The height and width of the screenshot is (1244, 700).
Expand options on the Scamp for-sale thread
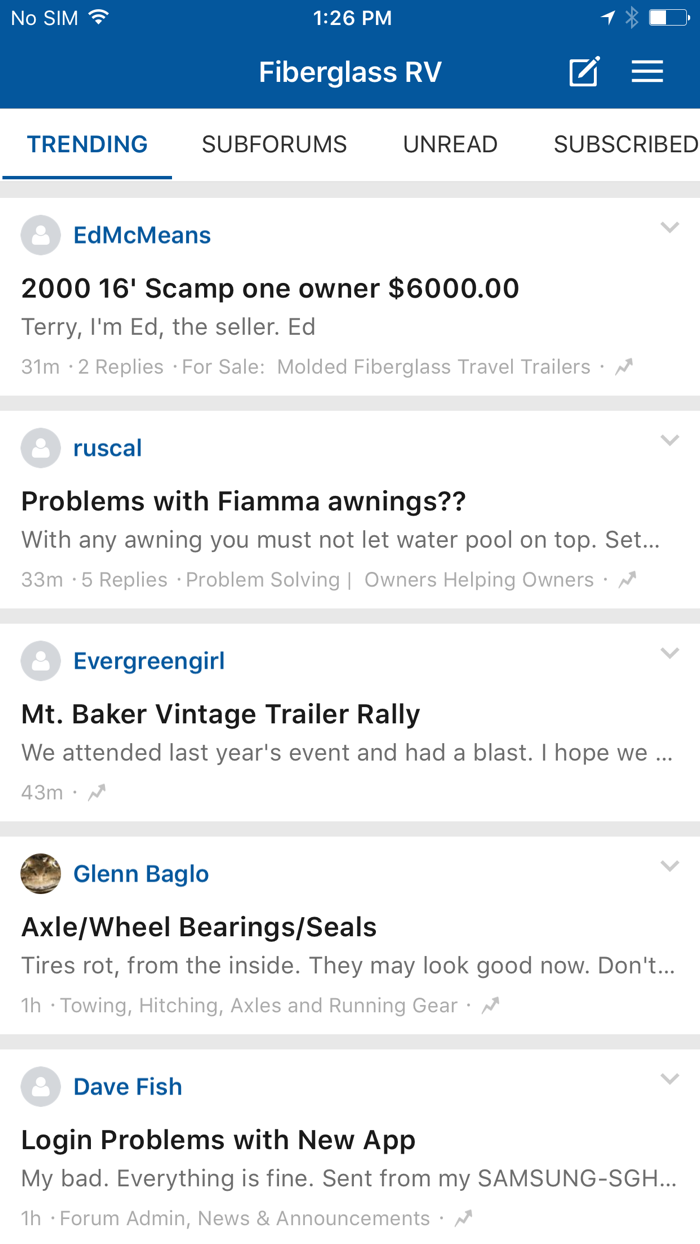669,228
